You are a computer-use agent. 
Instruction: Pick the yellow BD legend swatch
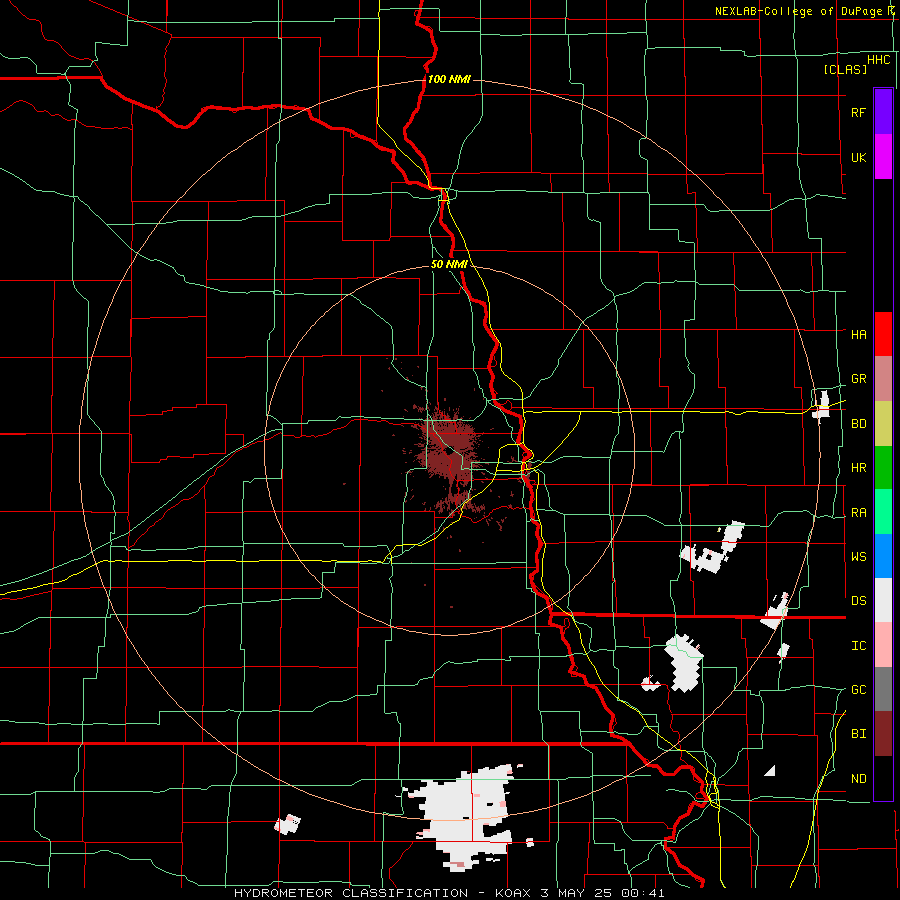[883, 424]
